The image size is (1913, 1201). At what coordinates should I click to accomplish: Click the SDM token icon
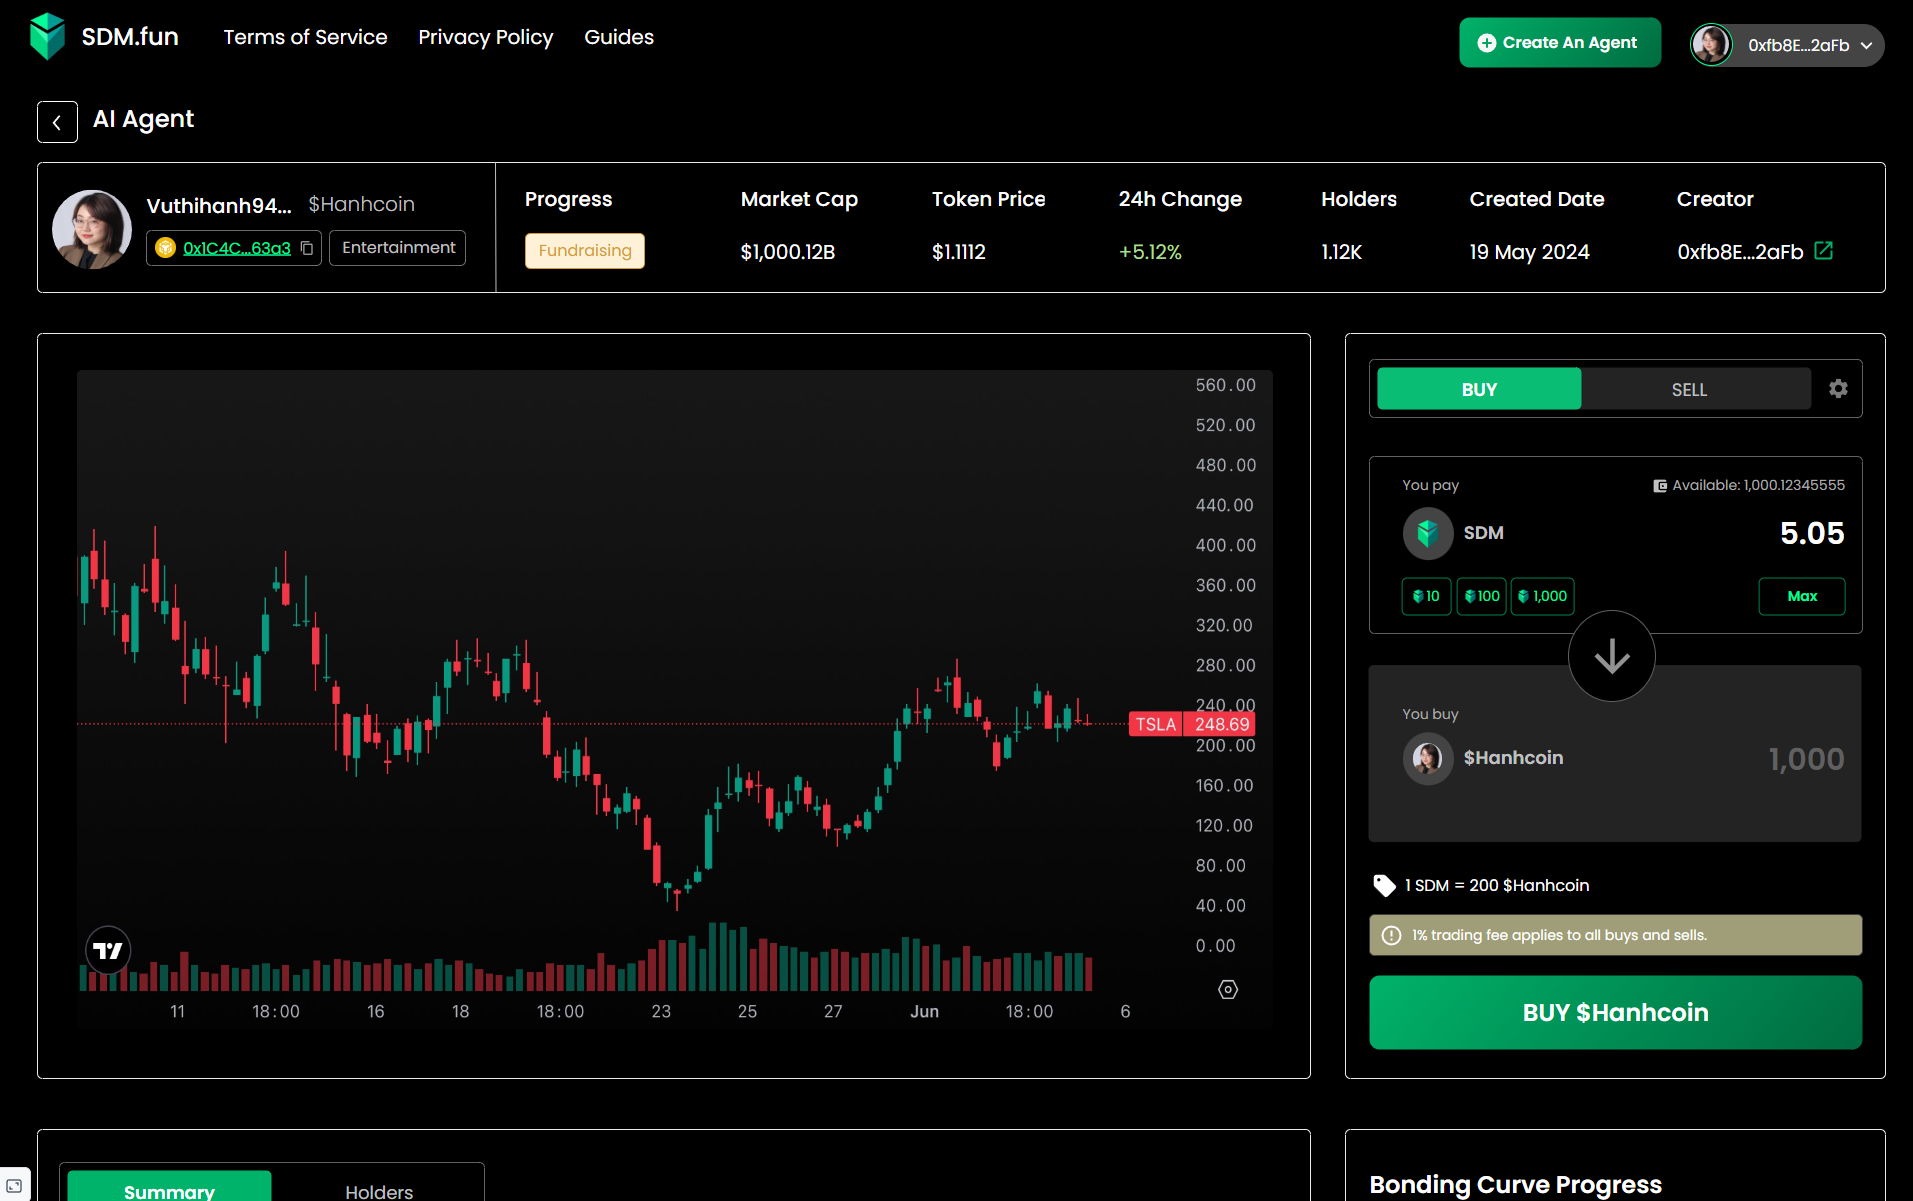(1428, 533)
